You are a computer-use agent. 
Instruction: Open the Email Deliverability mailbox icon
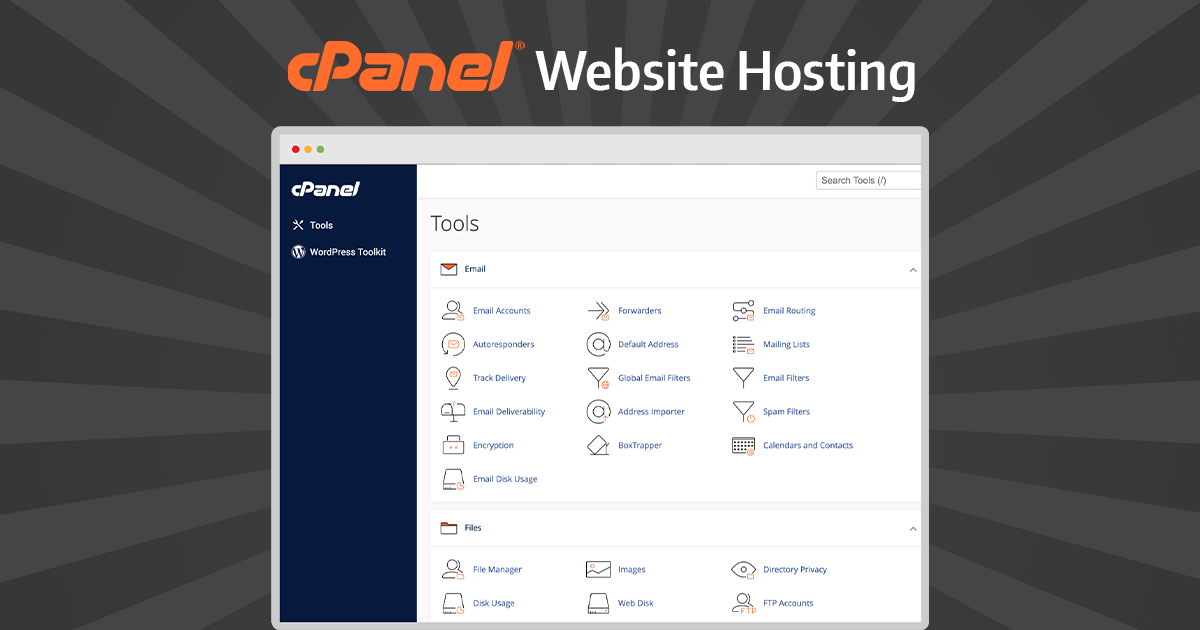(453, 411)
